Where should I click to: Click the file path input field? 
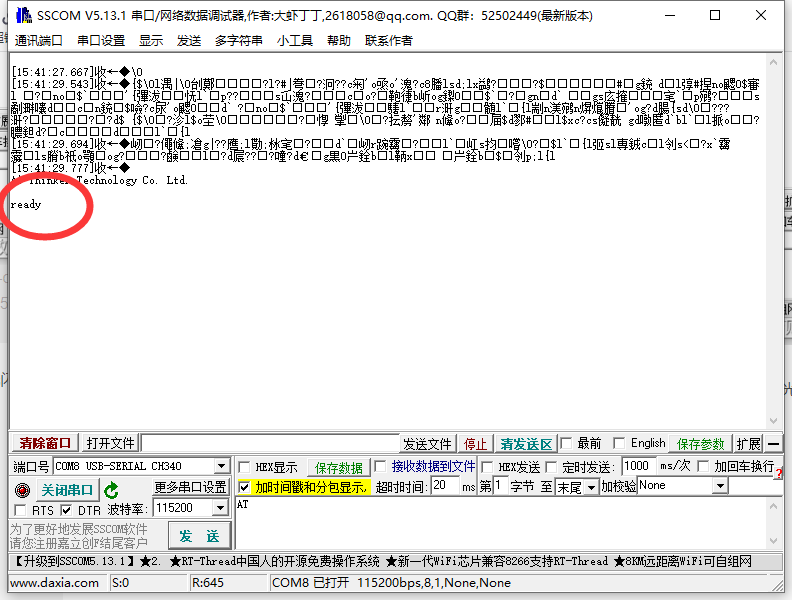tap(270, 443)
